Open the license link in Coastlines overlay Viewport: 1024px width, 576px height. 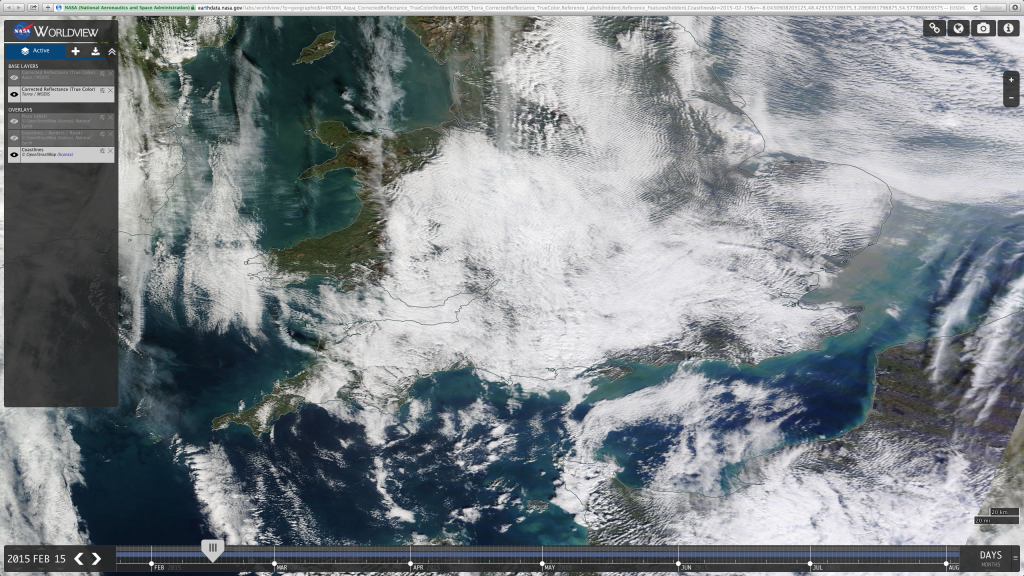click(x=65, y=155)
